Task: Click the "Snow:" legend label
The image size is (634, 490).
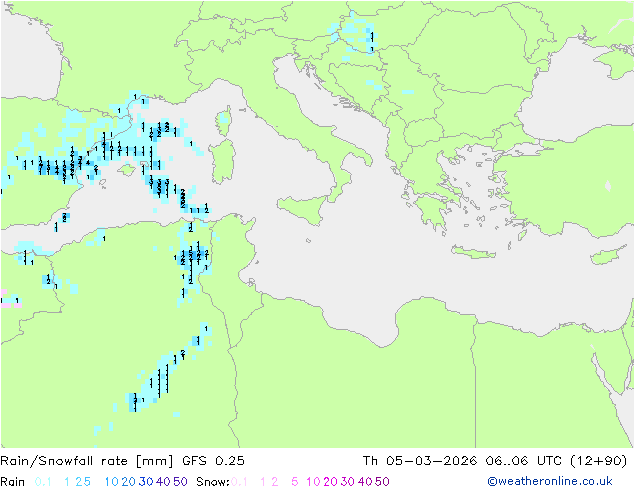Action: 213,482
